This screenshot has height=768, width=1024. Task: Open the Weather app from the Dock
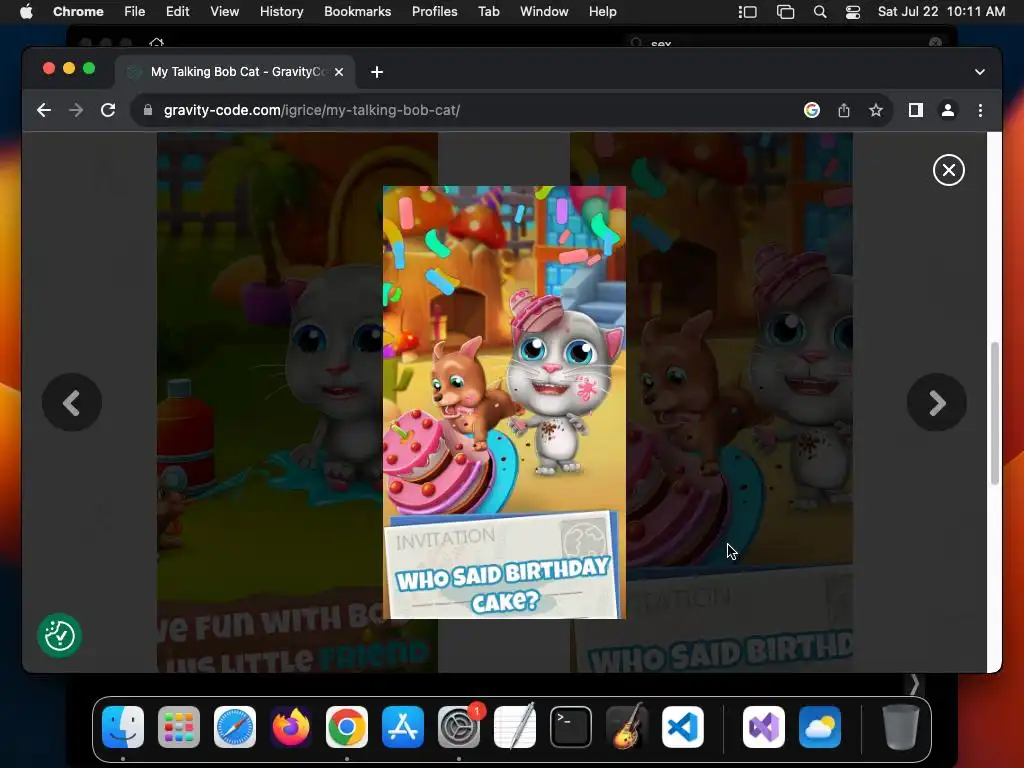click(820, 727)
